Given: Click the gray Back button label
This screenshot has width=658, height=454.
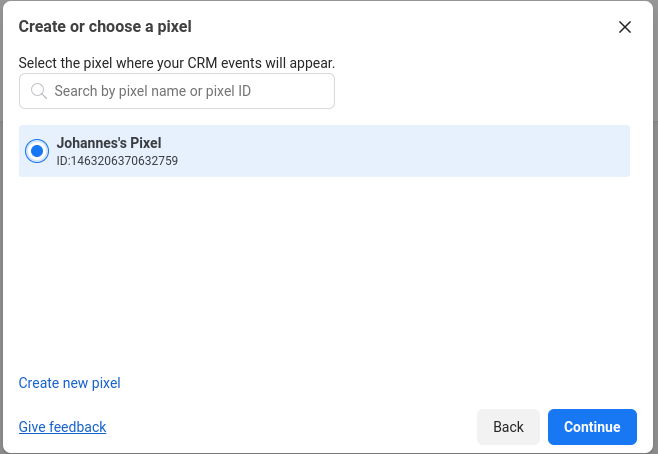Looking at the screenshot, I should click(x=508, y=427).
